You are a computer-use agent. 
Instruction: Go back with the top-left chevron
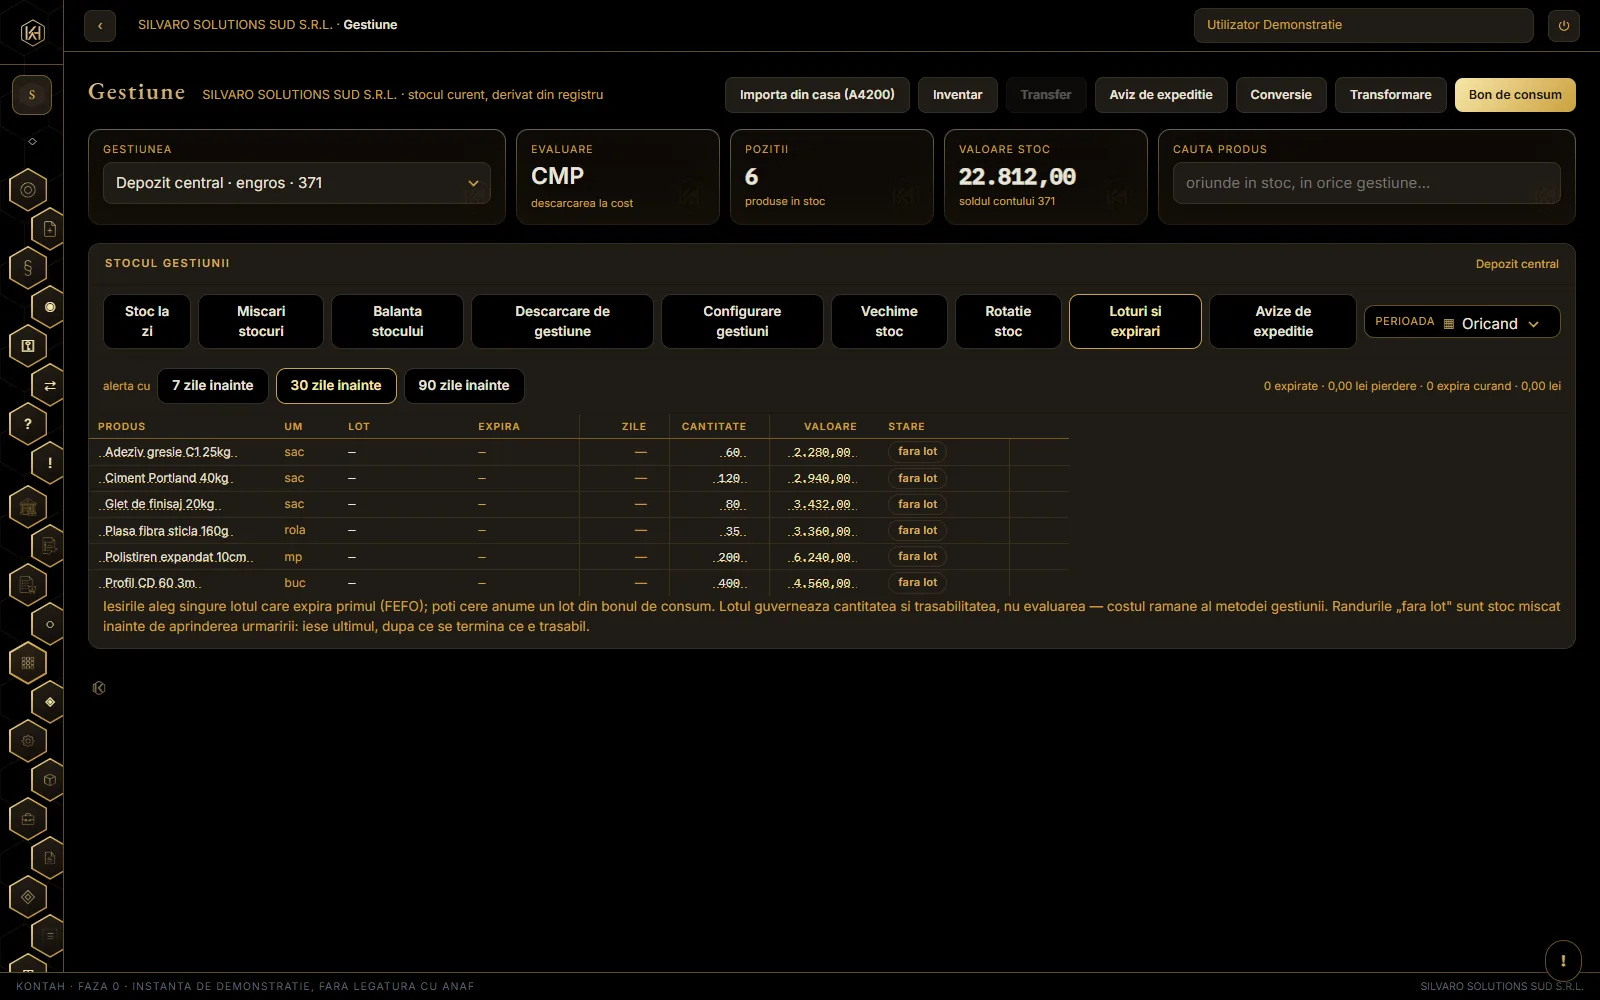tap(100, 26)
